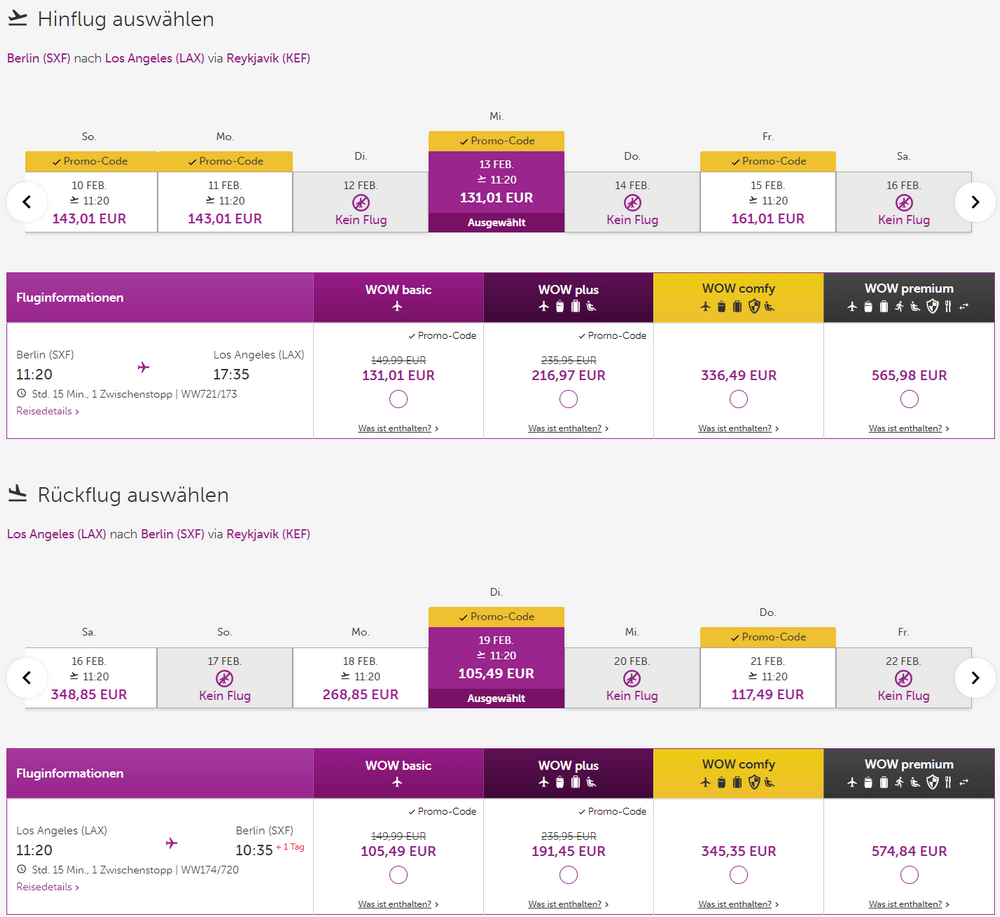Open 'Was ist enthalten?' under return WOW basic

coord(397,905)
